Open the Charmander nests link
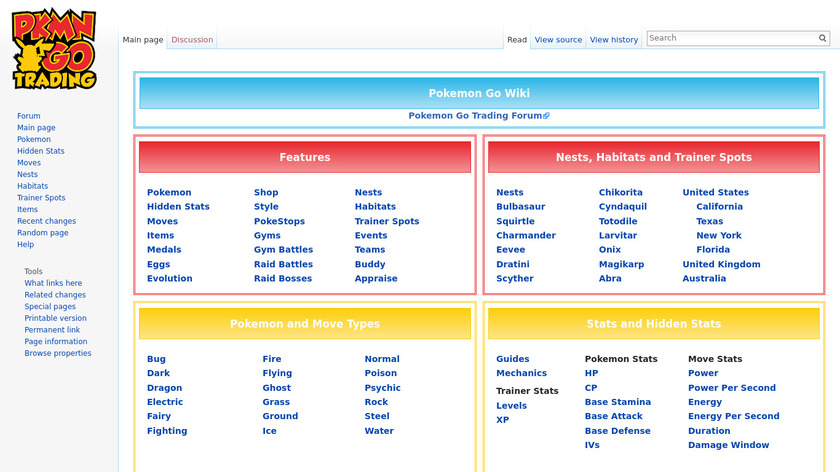Image resolution: width=840 pixels, height=472 pixels. coord(526,236)
